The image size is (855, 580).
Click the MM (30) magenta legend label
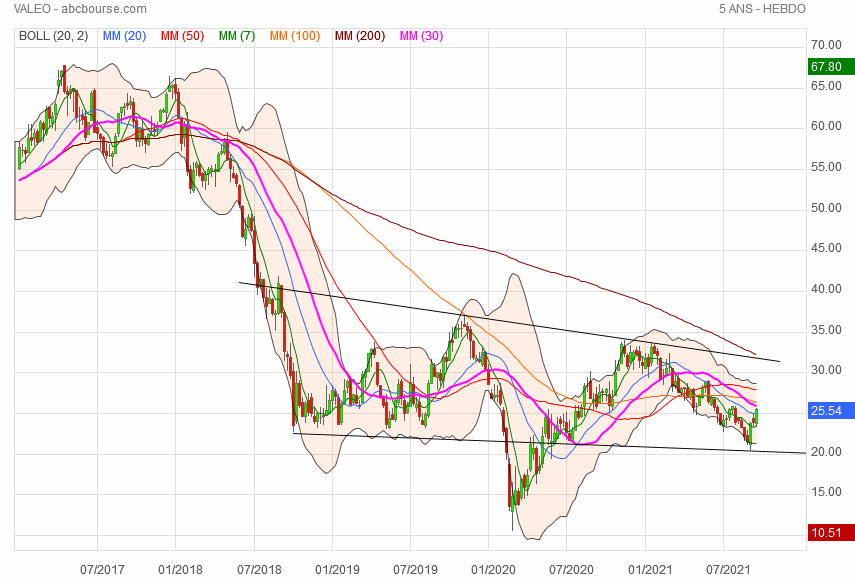pos(421,36)
